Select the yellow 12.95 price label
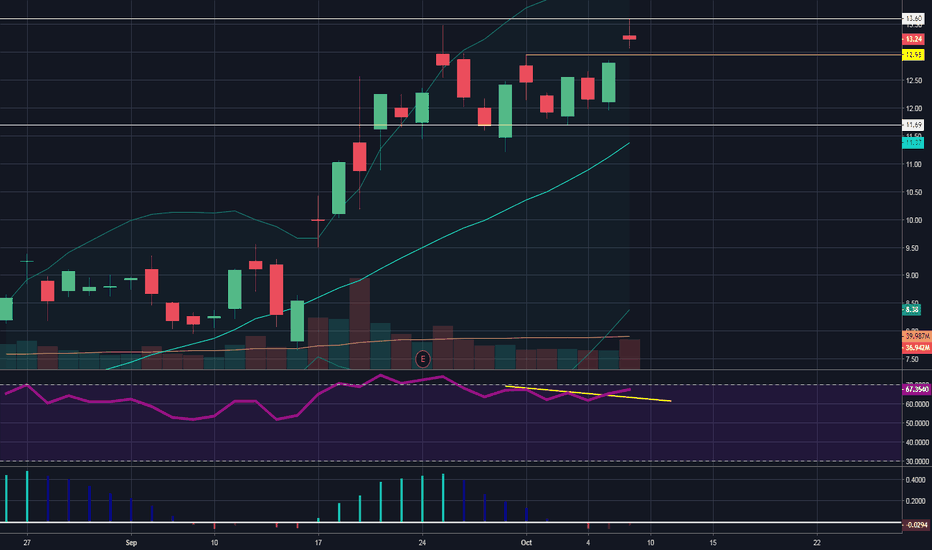 [913, 55]
